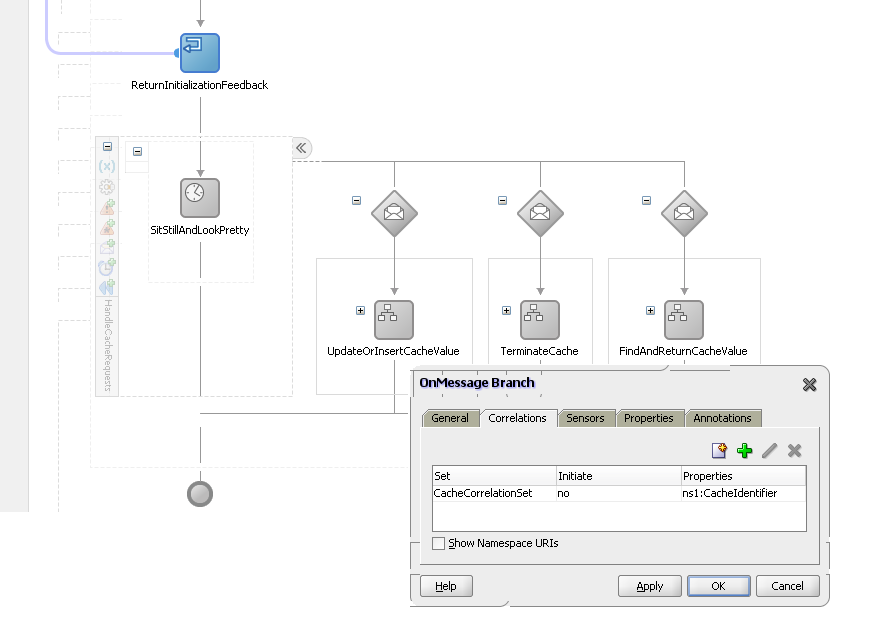Switch to the General tab
This screenshot has height=634, width=881.
tap(450, 418)
